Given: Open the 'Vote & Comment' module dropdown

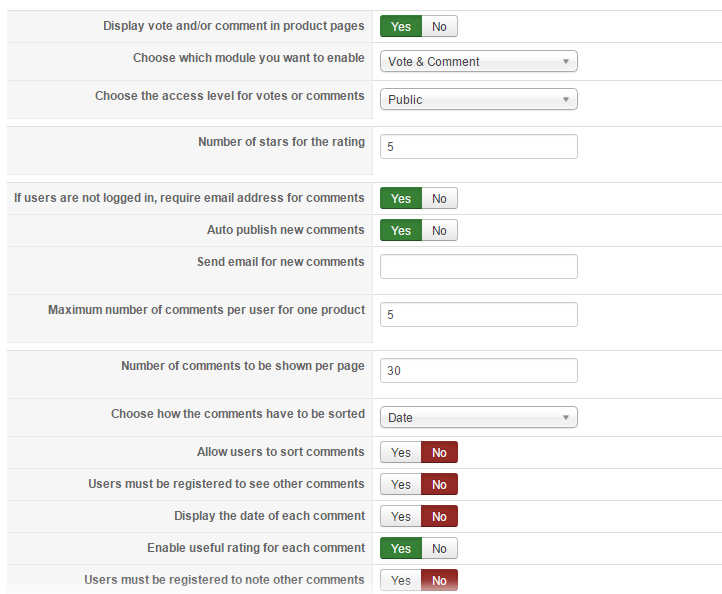Looking at the screenshot, I should 478,62.
